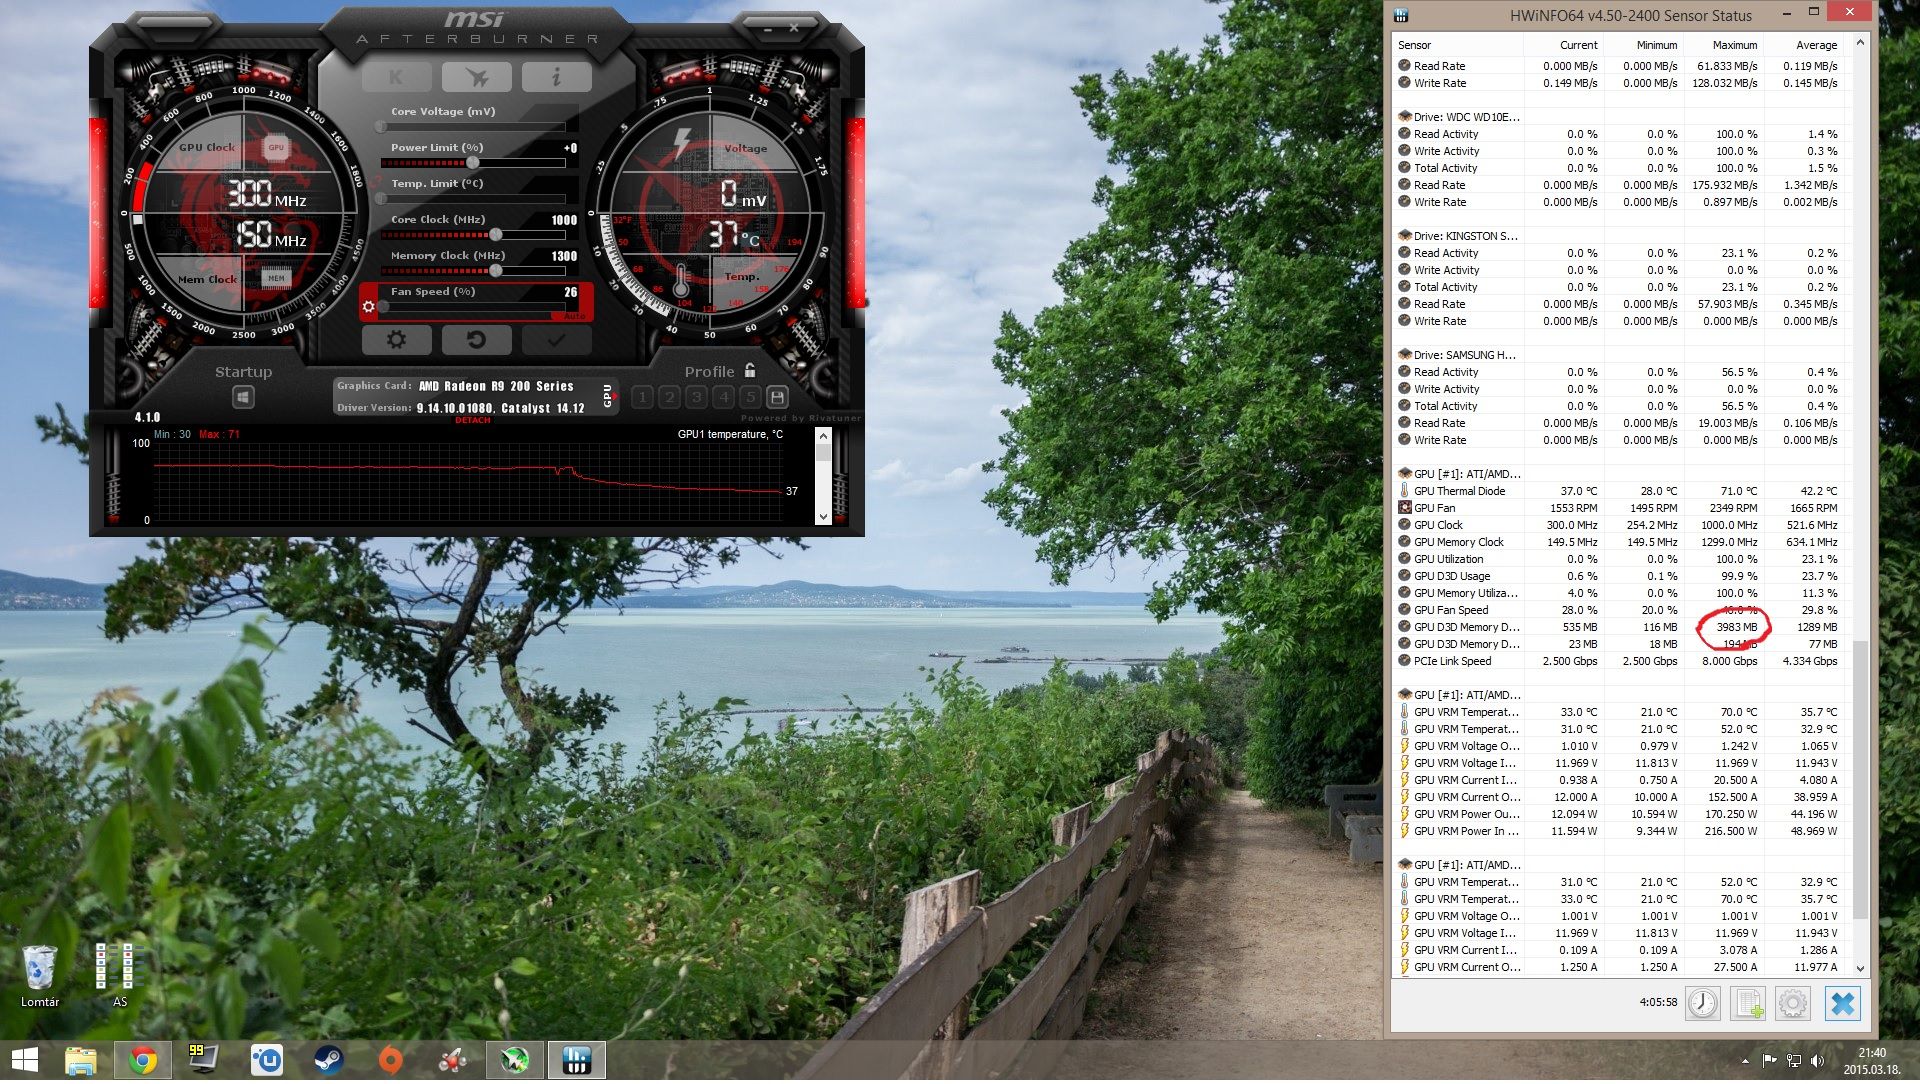Select profile slot 1
The image size is (1920, 1084).
pos(642,397)
